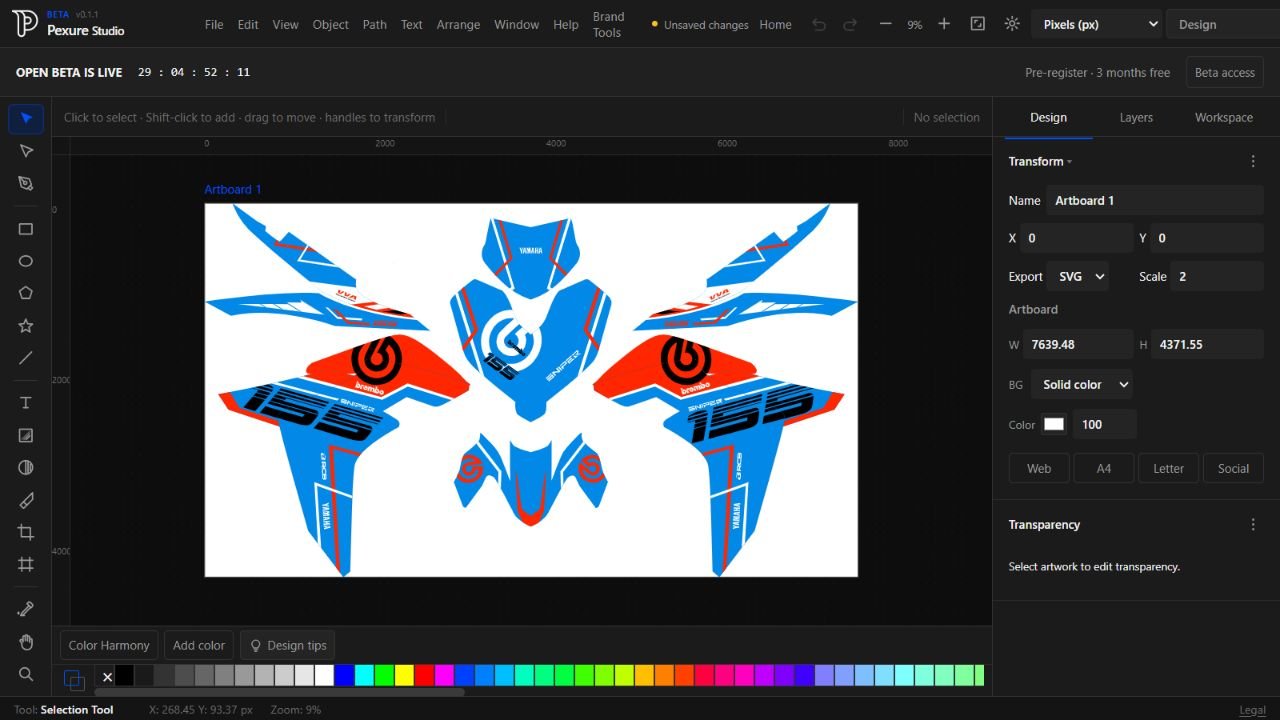Click the artboard width W field
The image size is (1280, 720).
1078,344
